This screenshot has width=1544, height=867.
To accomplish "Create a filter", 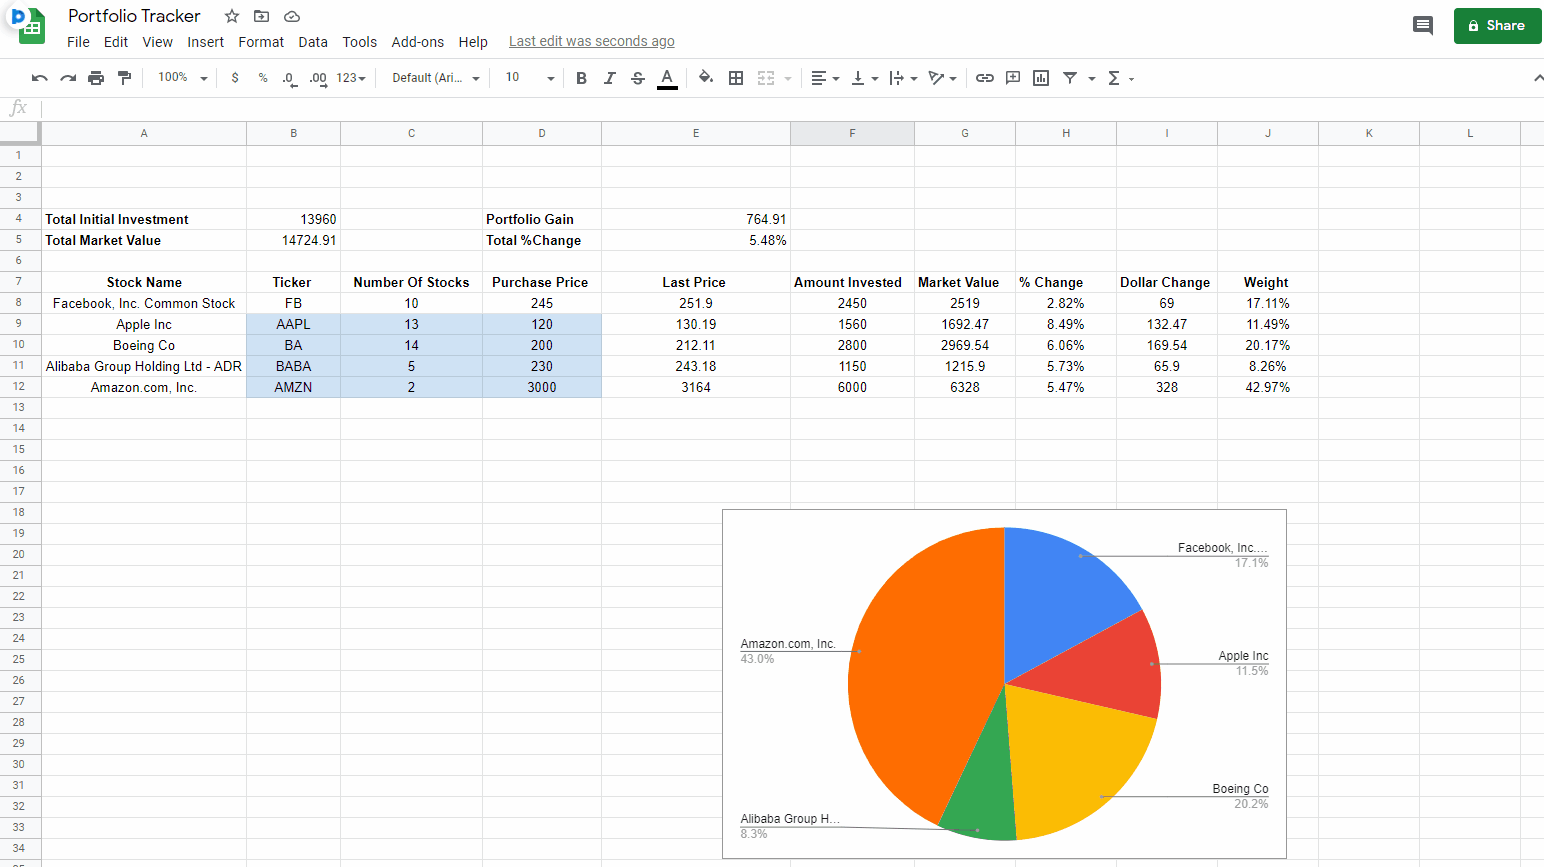I will (1070, 78).
